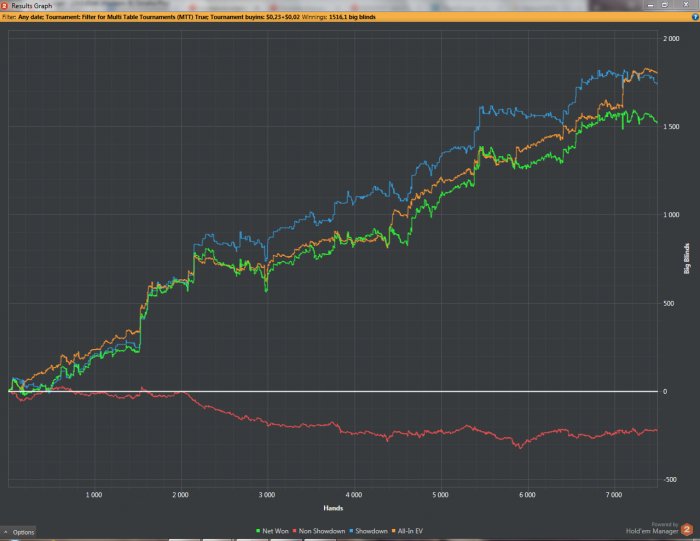Click the '7 000' hands axis label
Screen dimensions: 700x541
point(614,495)
